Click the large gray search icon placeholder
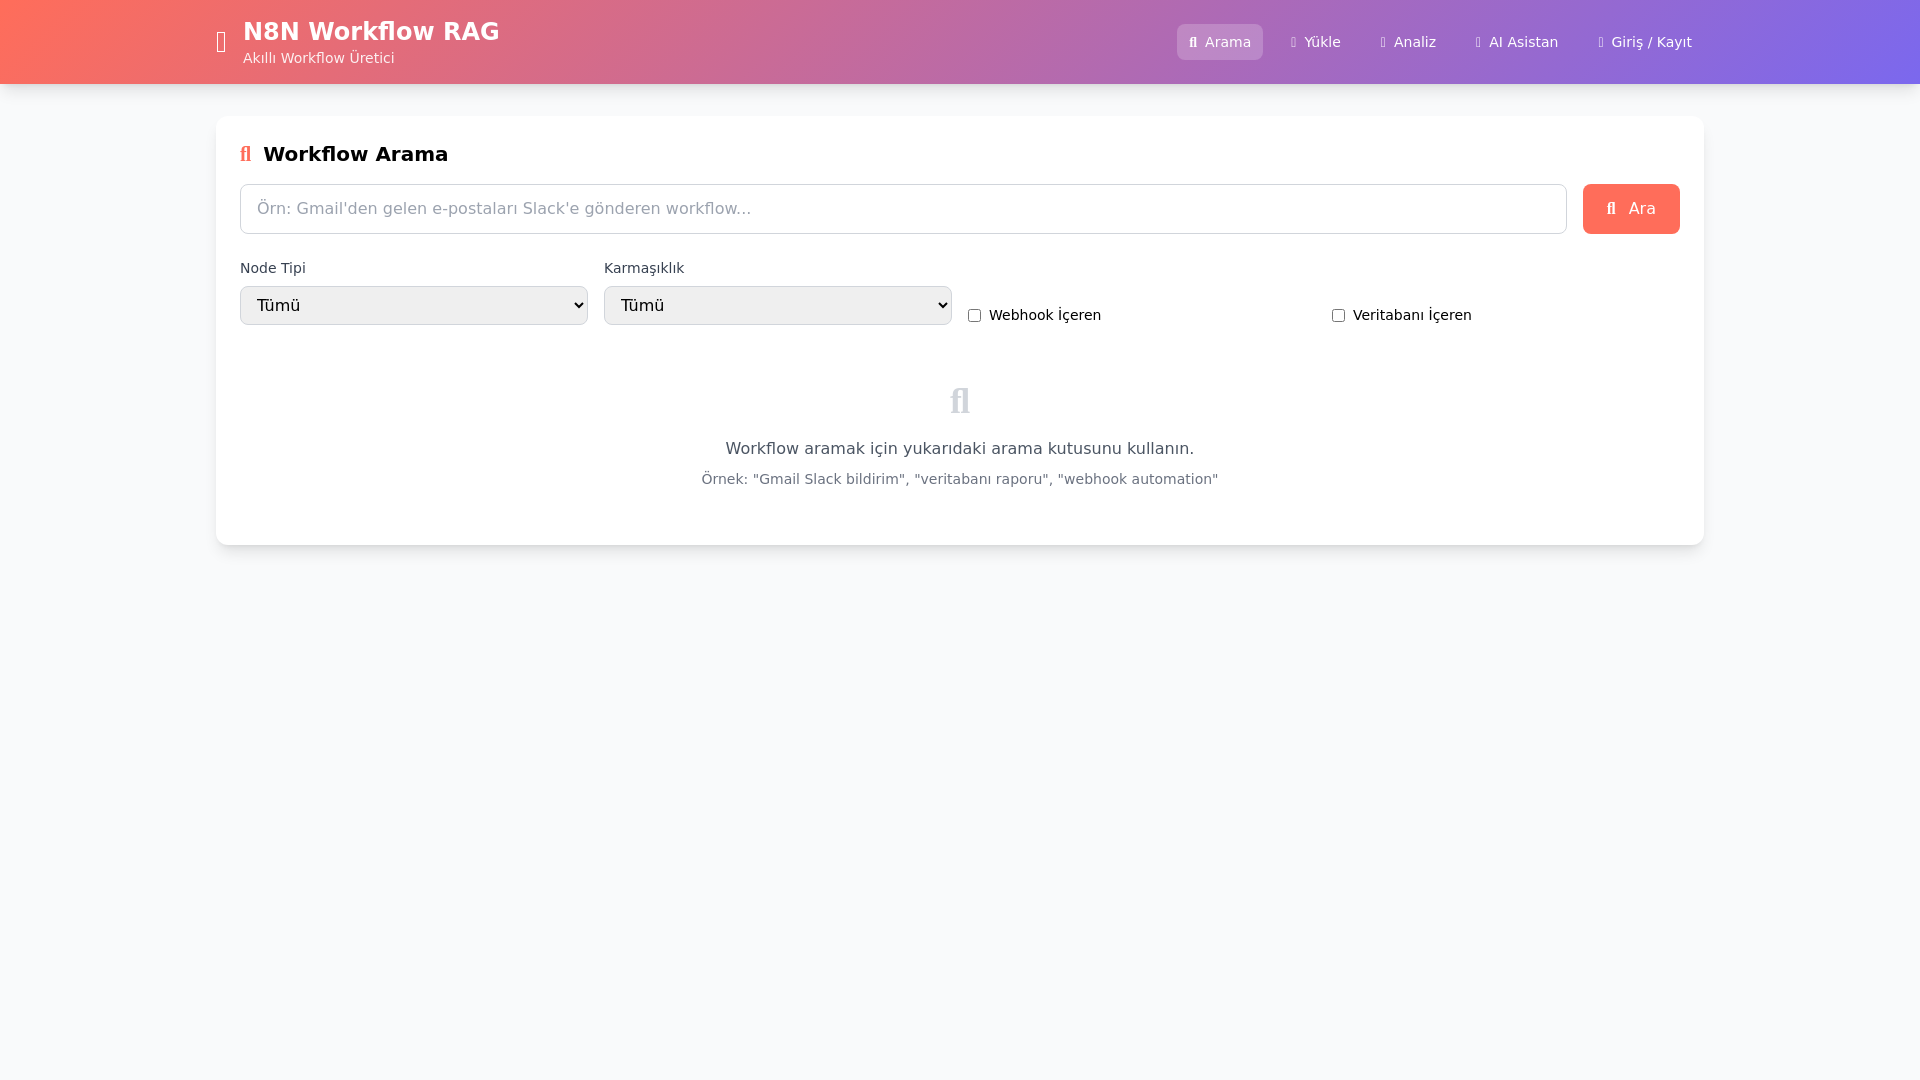This screenshot has width=1920, height=1080. tap(960, 401)
